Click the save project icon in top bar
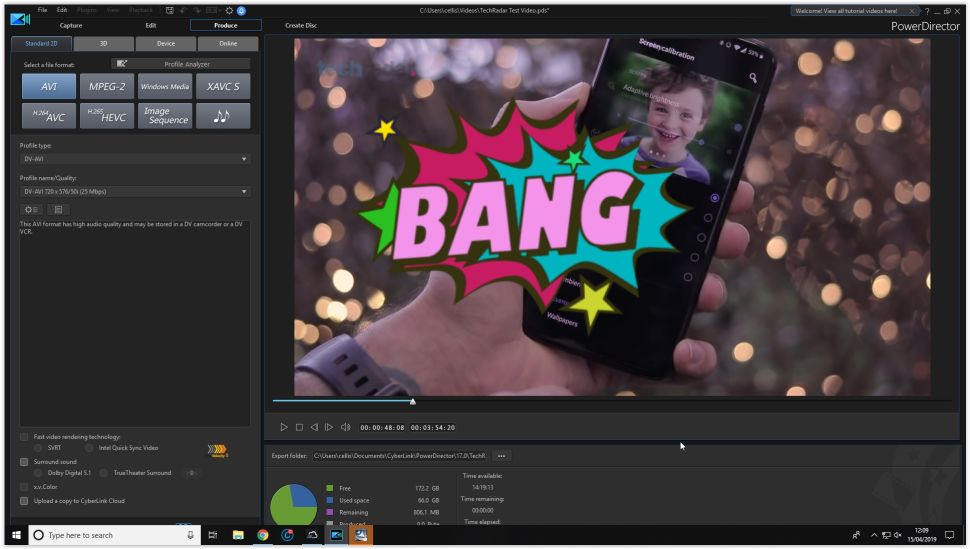This screenshot has height=549, width=970. tap(170, 10)
